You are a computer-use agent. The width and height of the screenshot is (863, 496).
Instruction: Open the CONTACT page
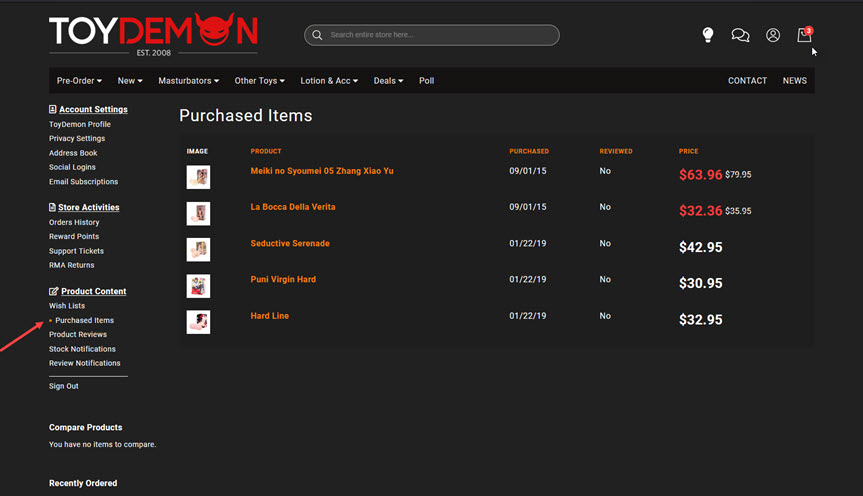point(747,80)
